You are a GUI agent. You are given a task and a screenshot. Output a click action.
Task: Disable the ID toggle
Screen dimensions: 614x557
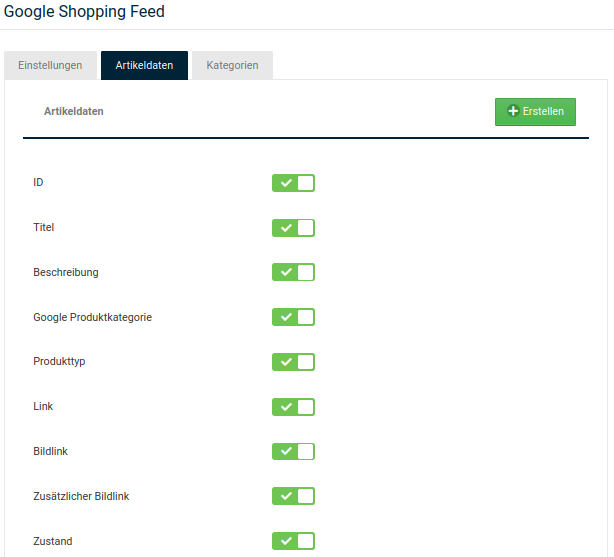tap(293, 183)
